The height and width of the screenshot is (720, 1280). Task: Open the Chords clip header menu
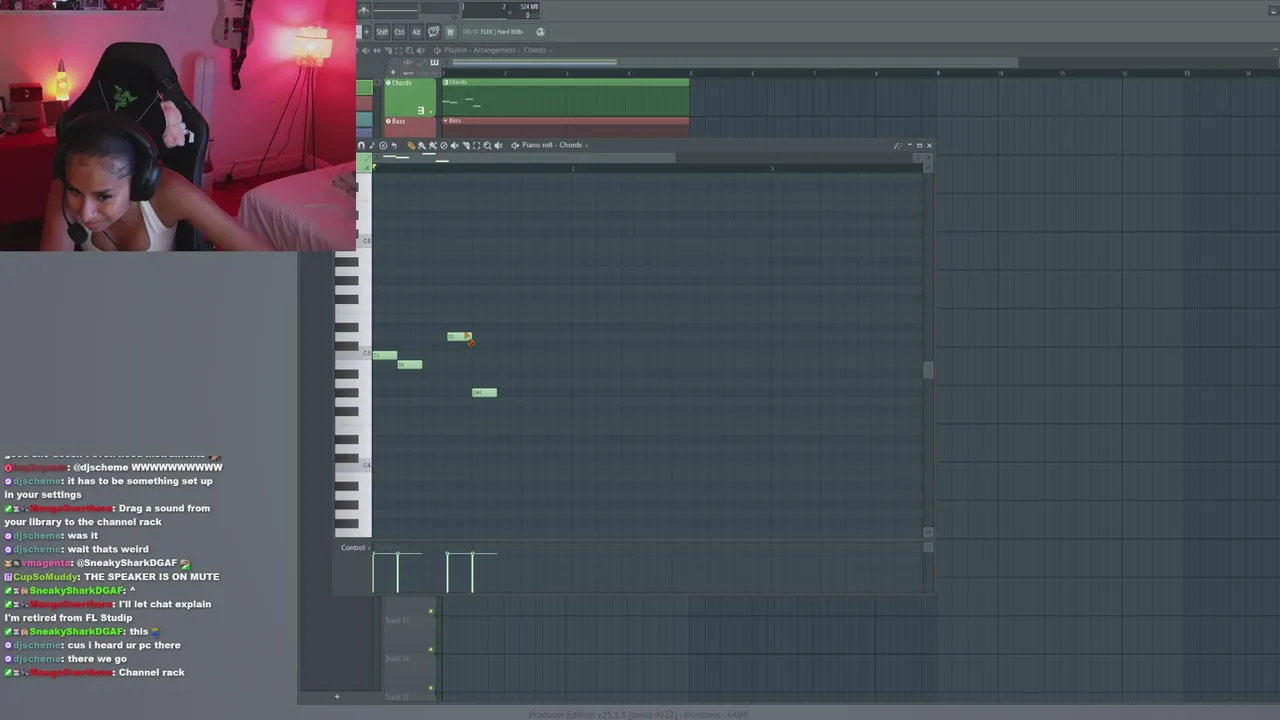click(x=446, y=82)
